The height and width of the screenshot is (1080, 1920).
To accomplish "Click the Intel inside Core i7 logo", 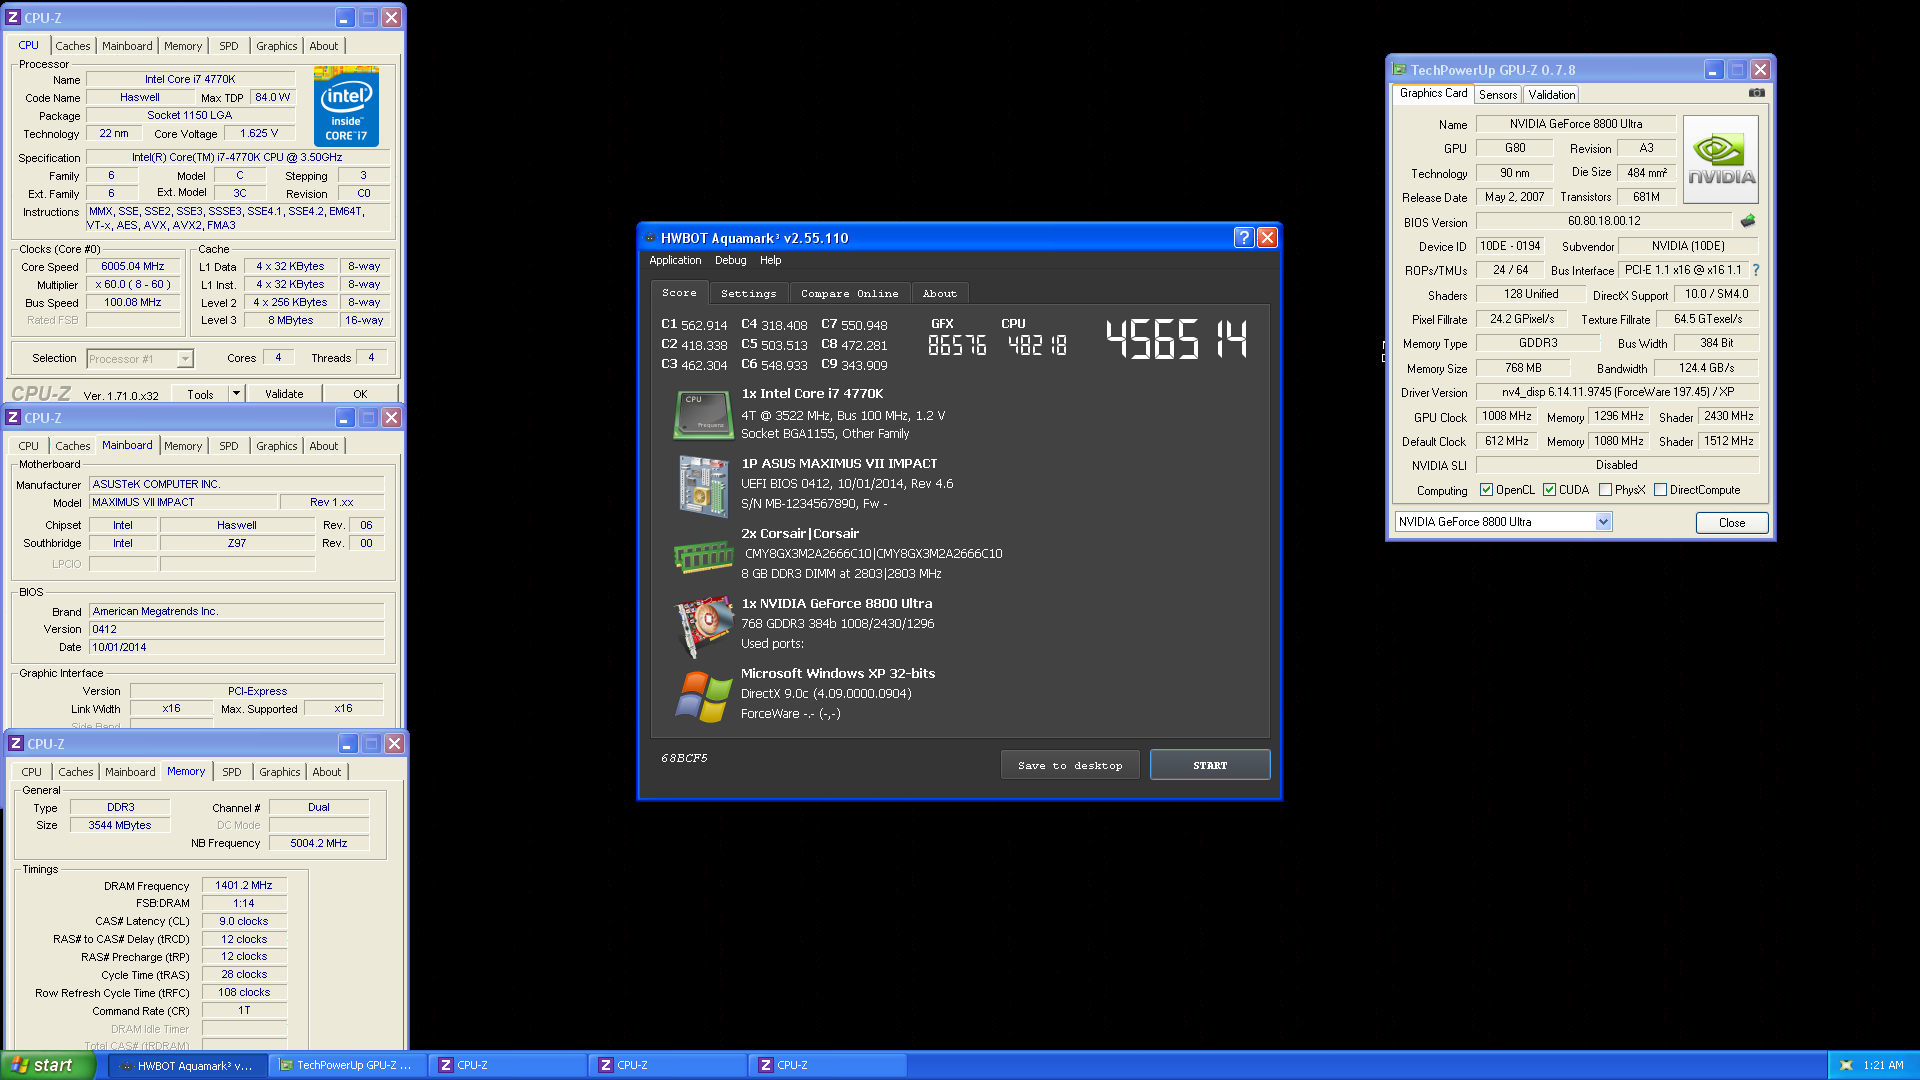I will click(x=346, y=106).
